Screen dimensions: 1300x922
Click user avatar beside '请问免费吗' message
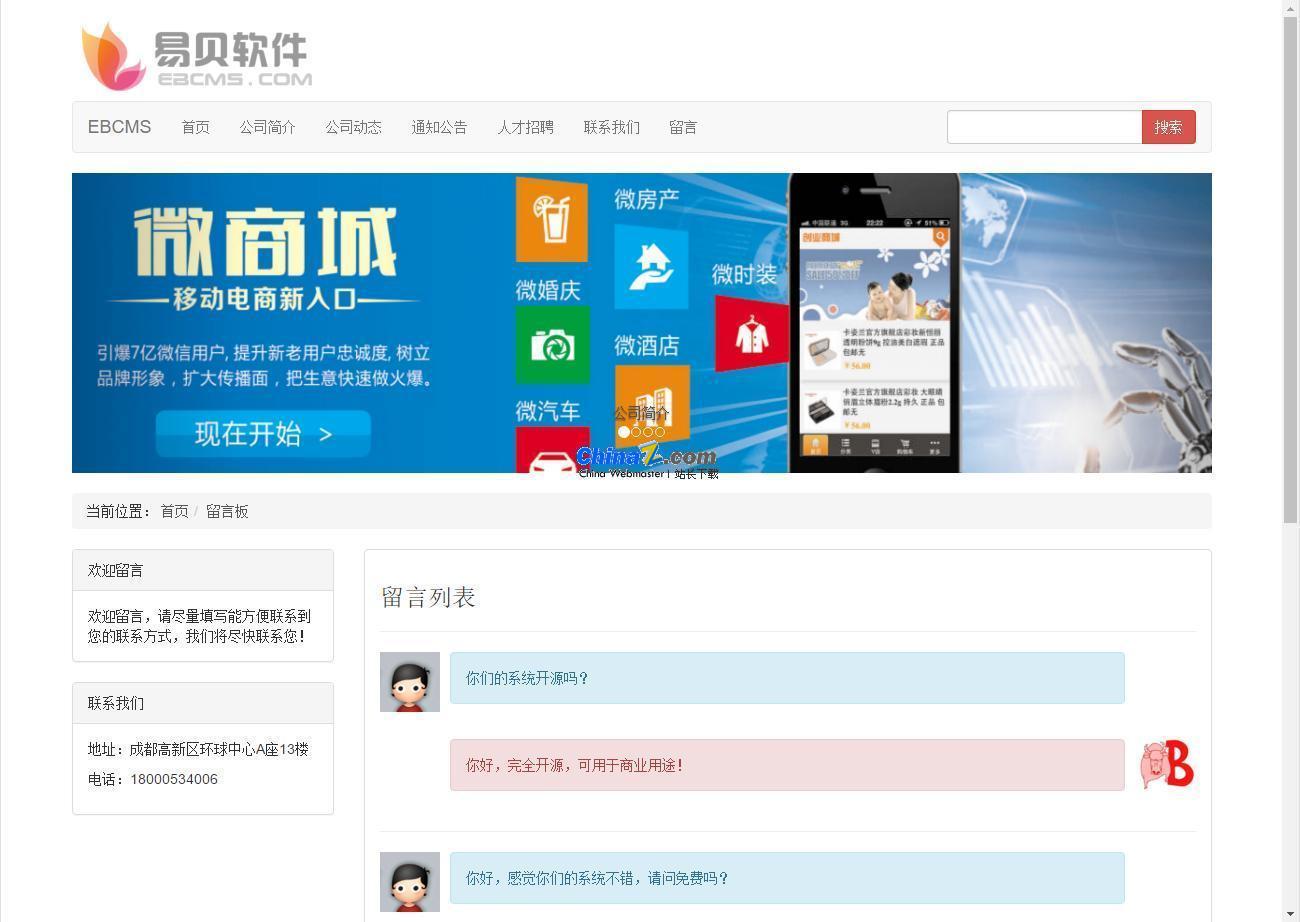409,882
